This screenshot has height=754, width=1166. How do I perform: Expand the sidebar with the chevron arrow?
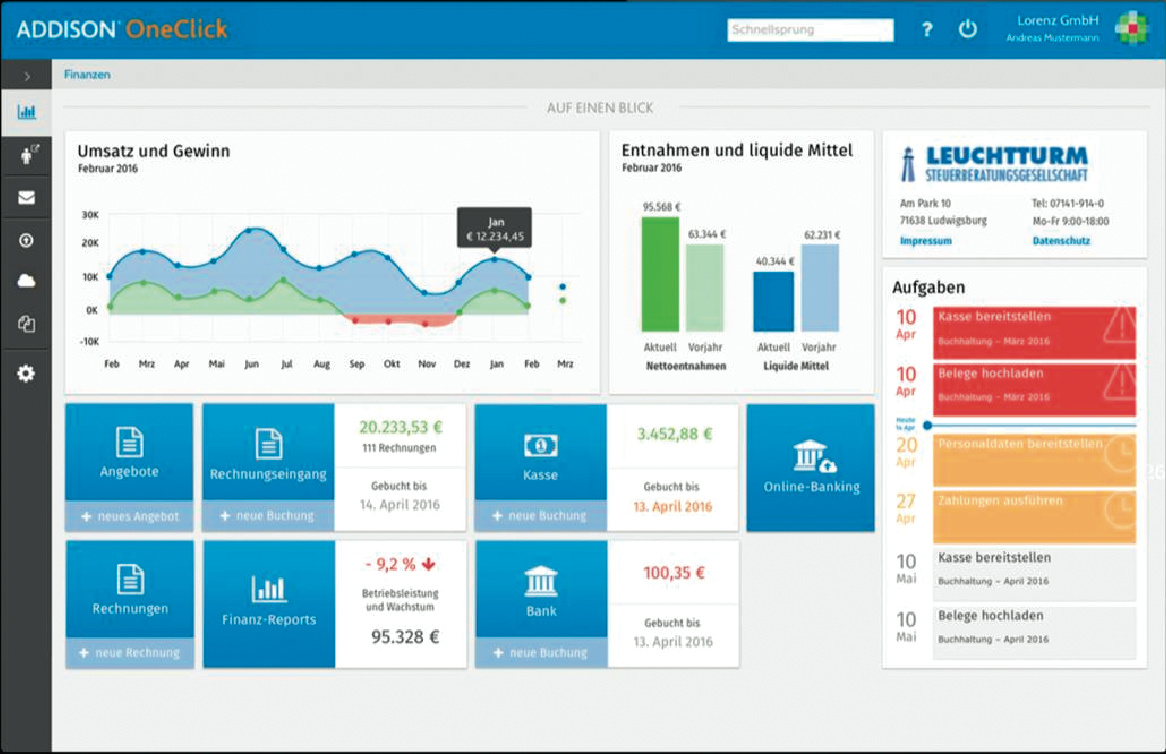pyautogui.click(x=27, y=76)
